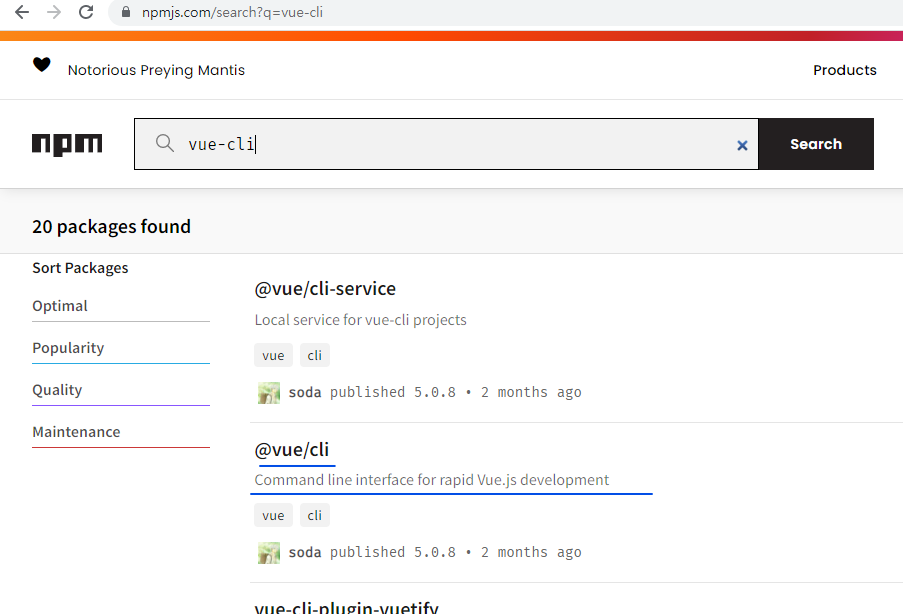The height and width of the screenshot is (614, 903).
Task: Click the 'Command line interface for rapid Vue.js development' text
Action: pos(431,480)
